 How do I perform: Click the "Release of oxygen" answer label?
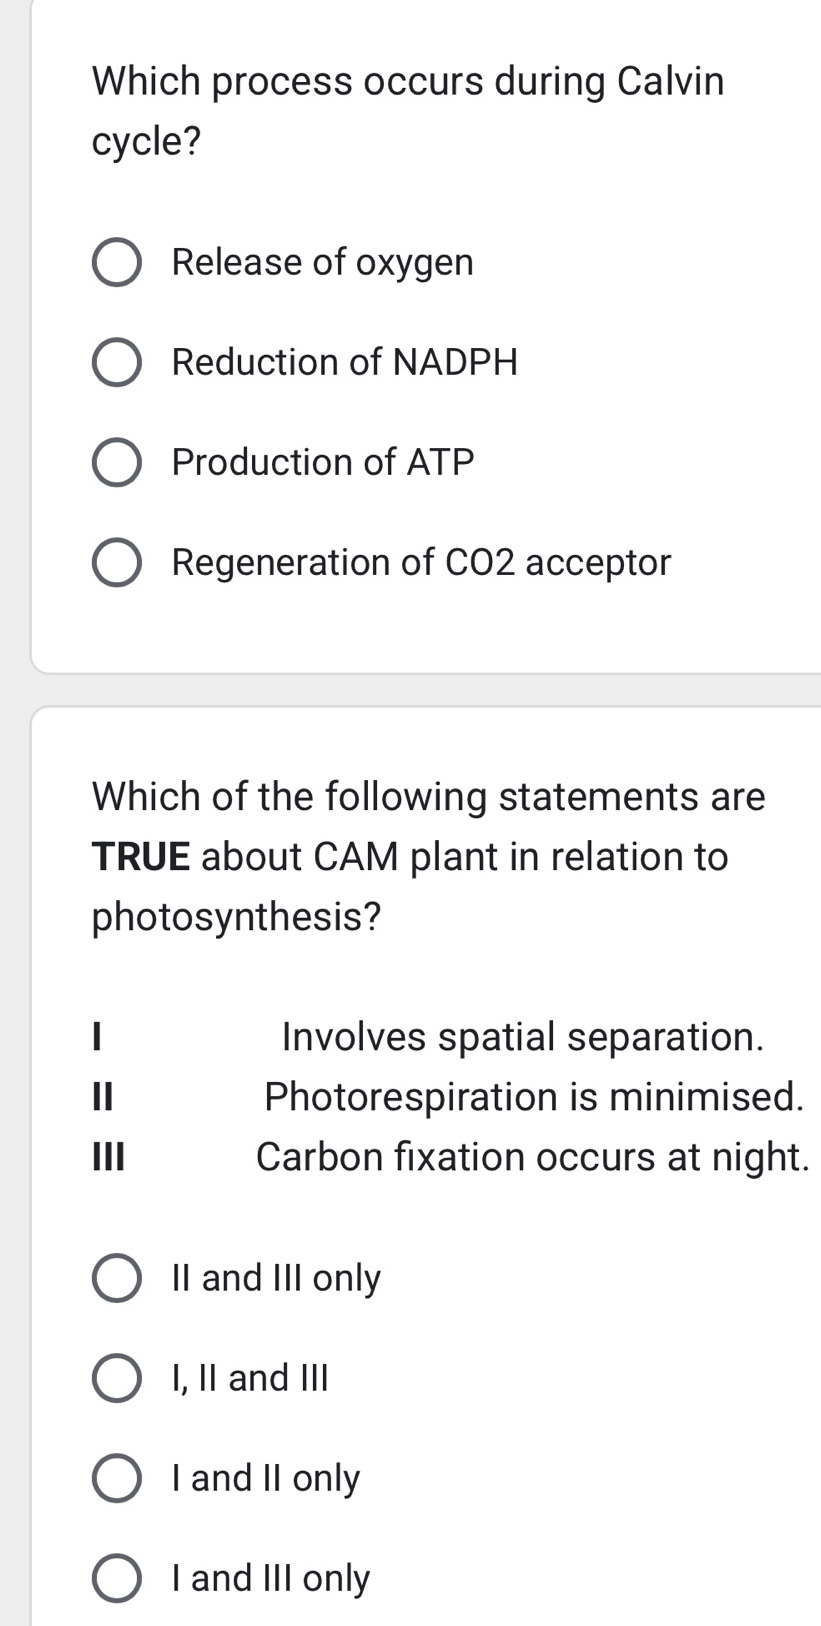[322, 262]
